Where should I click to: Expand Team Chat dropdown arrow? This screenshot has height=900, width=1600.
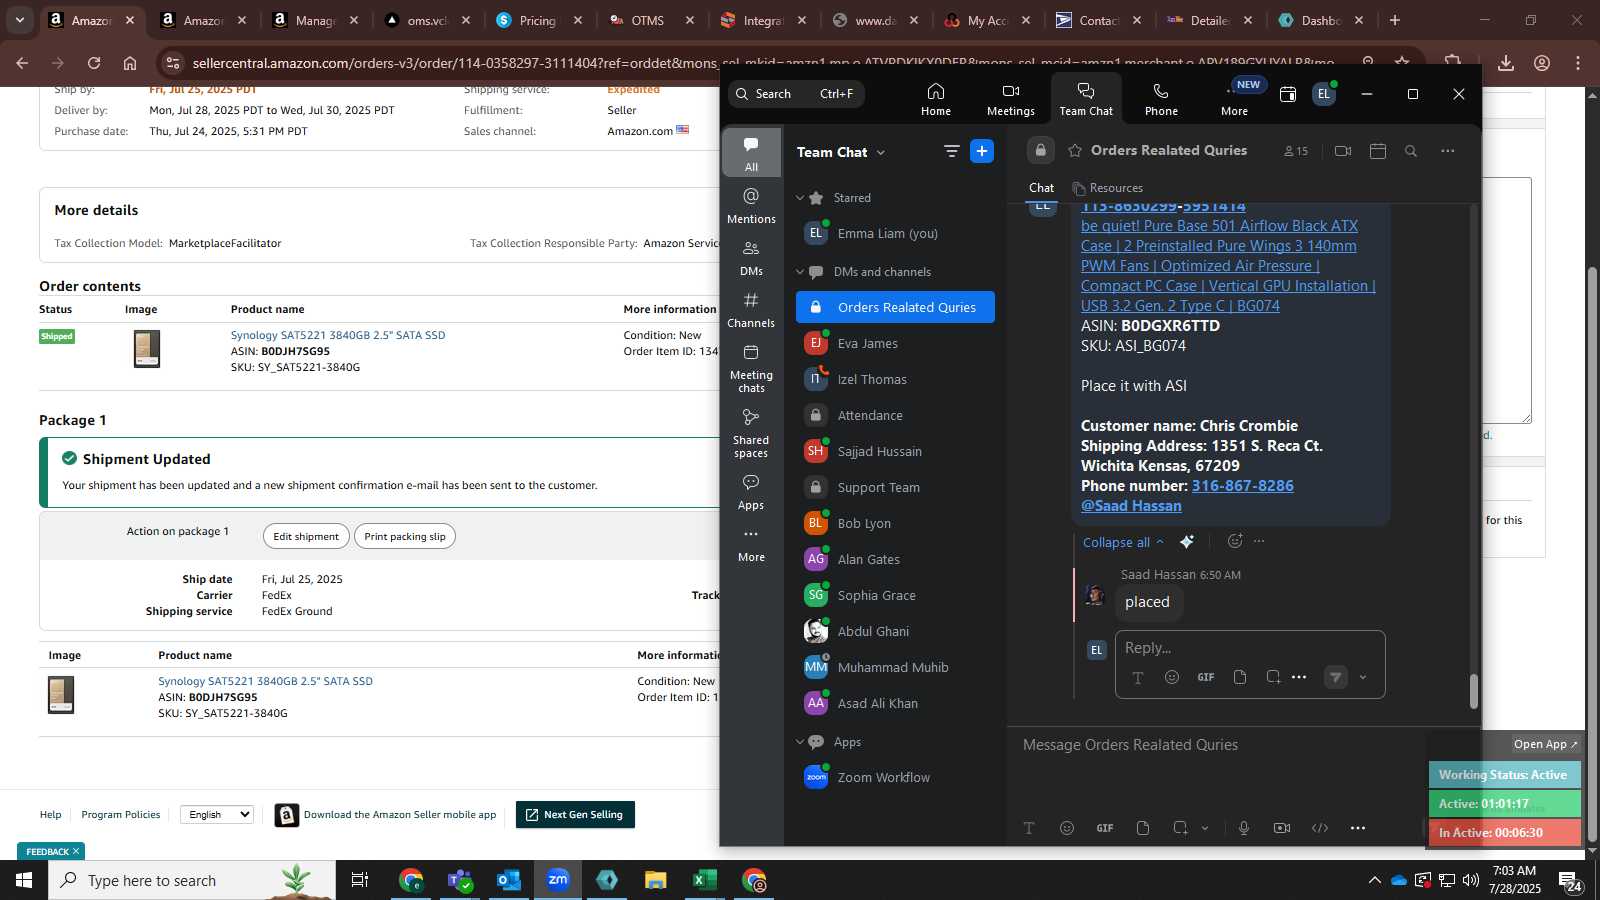[881, 152]
